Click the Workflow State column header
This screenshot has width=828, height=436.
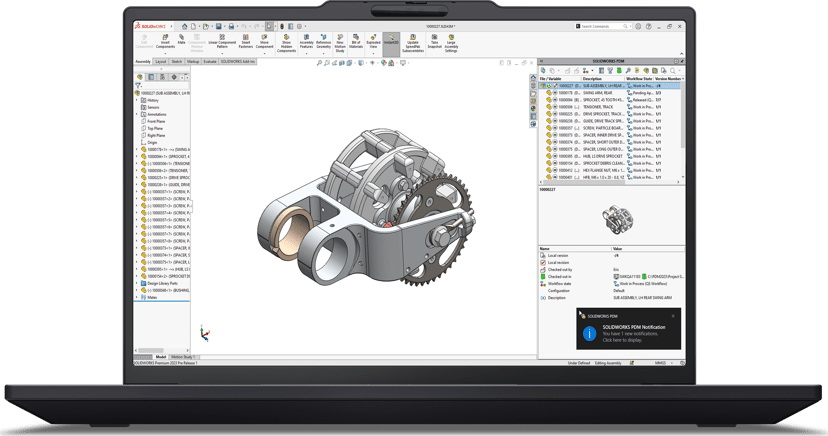click(639, 79)
